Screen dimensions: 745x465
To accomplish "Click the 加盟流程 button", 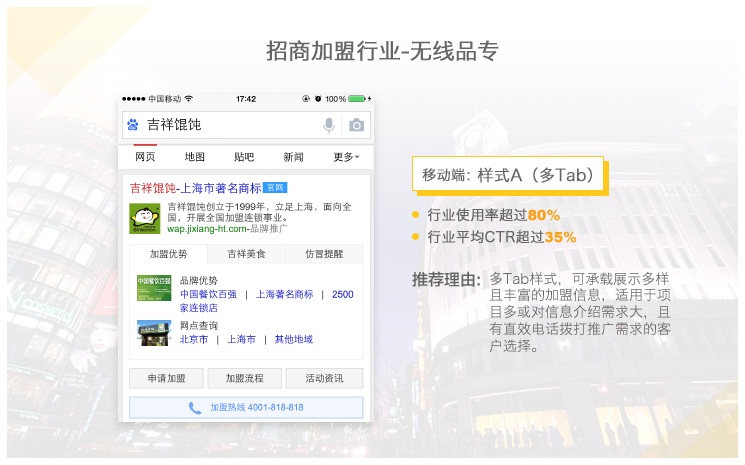I will click(x=245, y=378).
